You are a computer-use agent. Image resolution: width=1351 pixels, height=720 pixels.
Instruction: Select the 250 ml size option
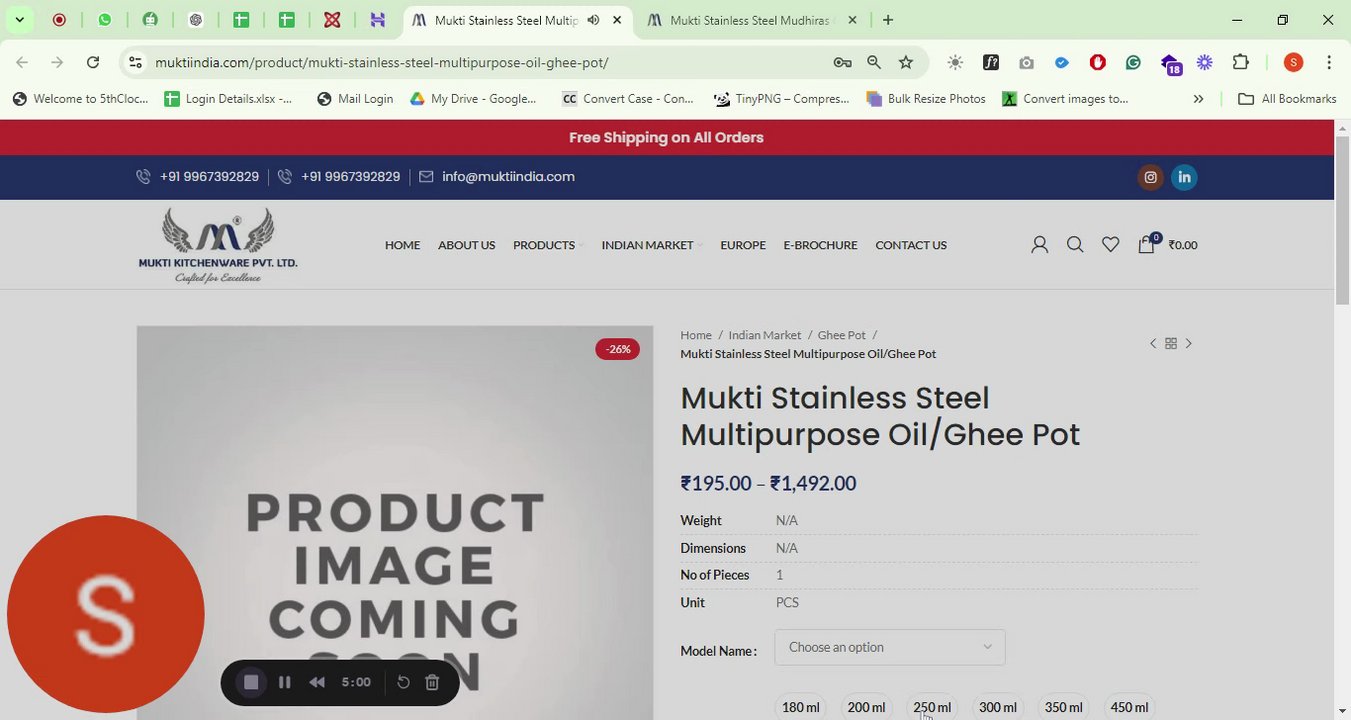coord(932,707)
